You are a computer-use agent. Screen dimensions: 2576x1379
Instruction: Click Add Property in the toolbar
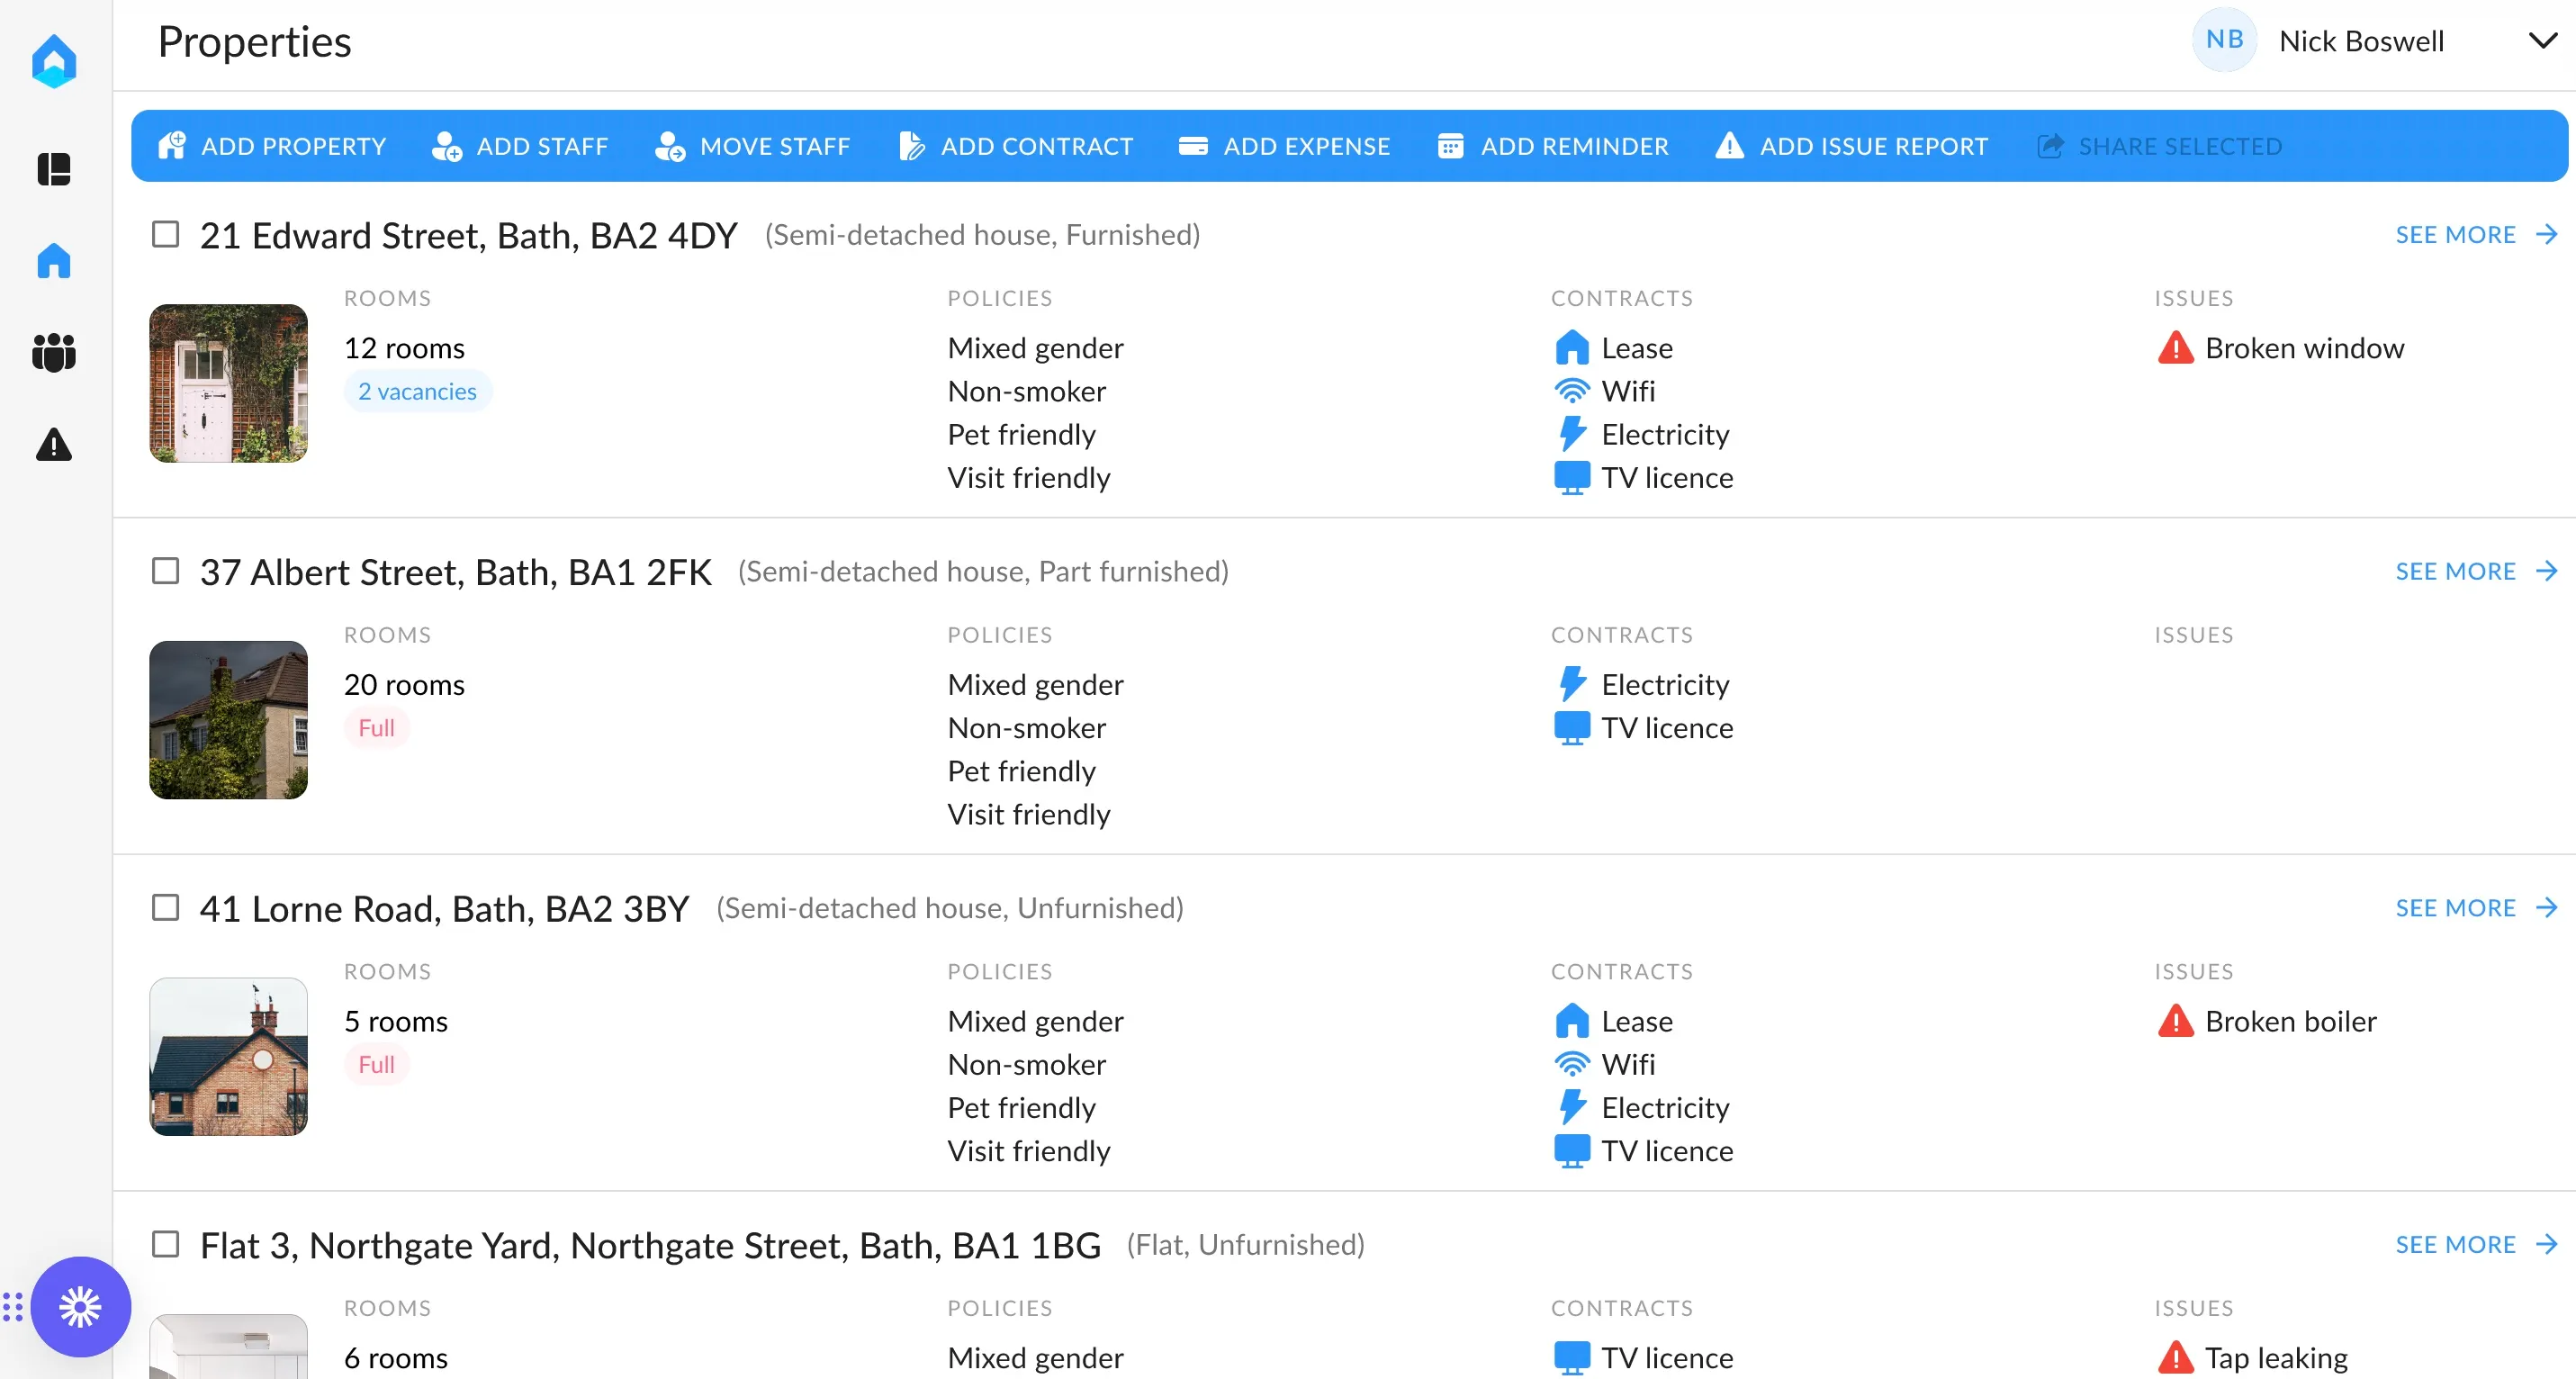272,146
